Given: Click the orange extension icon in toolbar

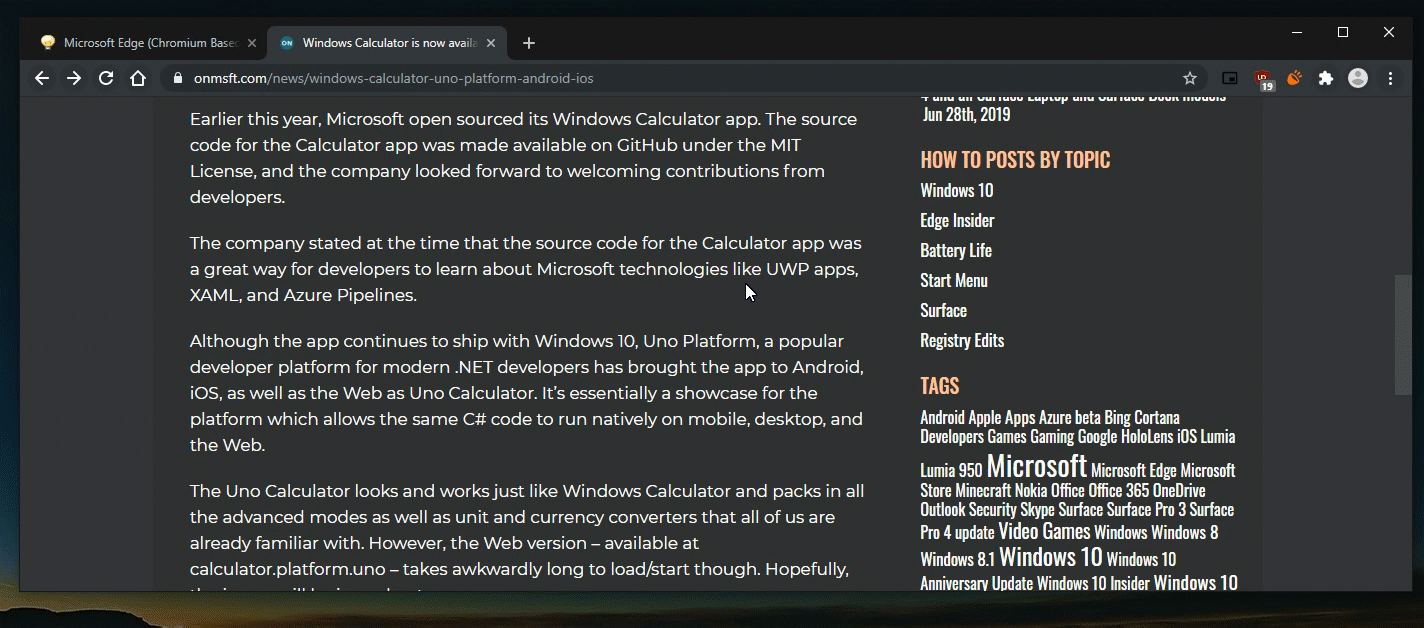Looking at the screenshot, I should click(x=1294, y=78).
